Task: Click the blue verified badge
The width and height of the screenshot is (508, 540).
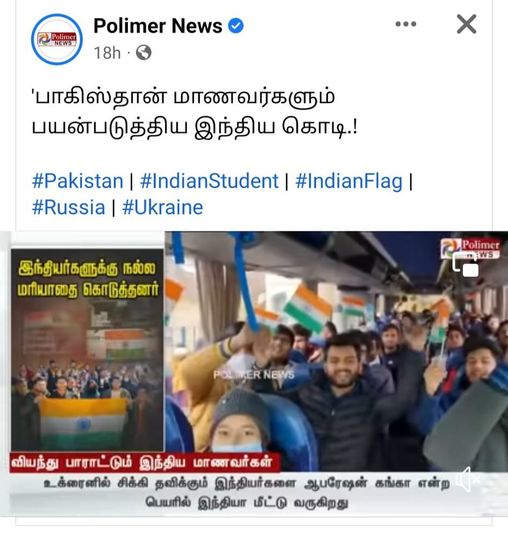Action: coord(236,26)
